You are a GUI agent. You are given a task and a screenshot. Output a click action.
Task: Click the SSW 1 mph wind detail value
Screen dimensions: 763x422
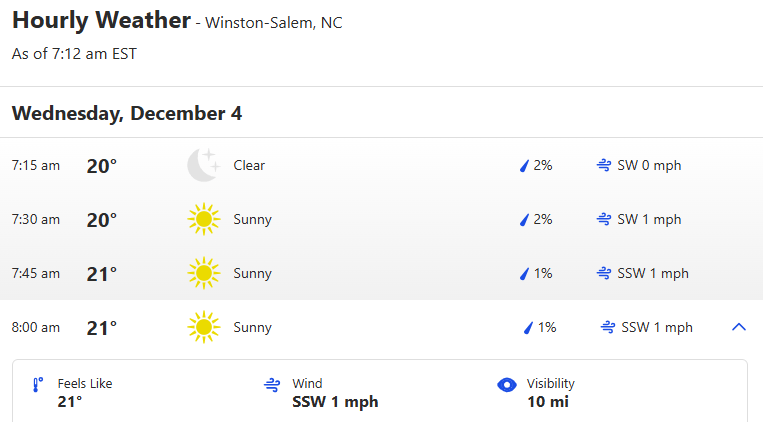[335, 402]
